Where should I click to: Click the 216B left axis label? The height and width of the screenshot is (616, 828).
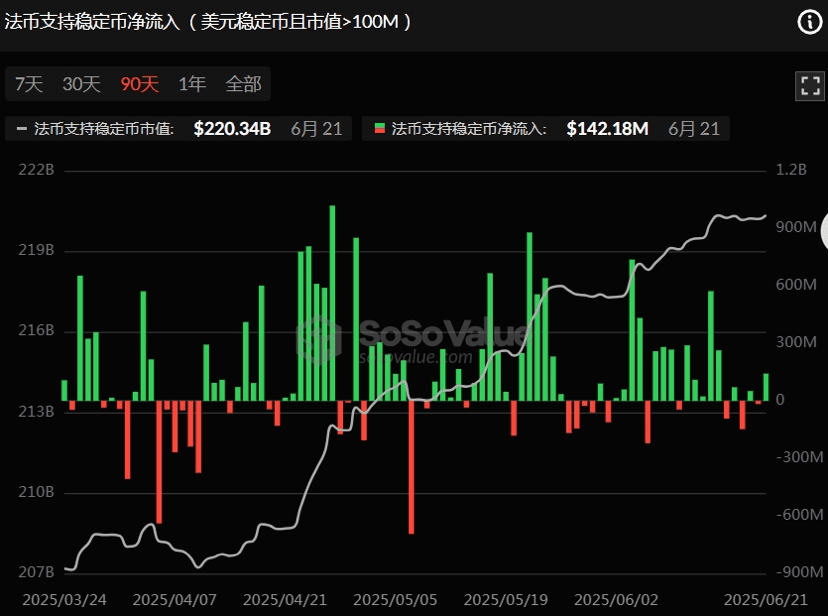(36, 330)
